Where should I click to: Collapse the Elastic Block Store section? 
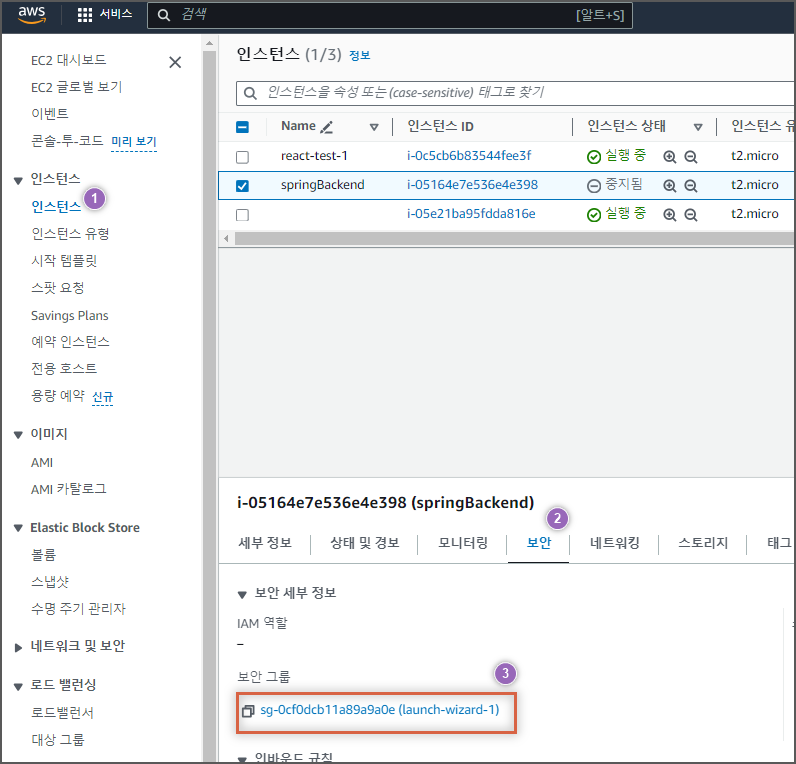pyautogui.click(x=18, y=528)
